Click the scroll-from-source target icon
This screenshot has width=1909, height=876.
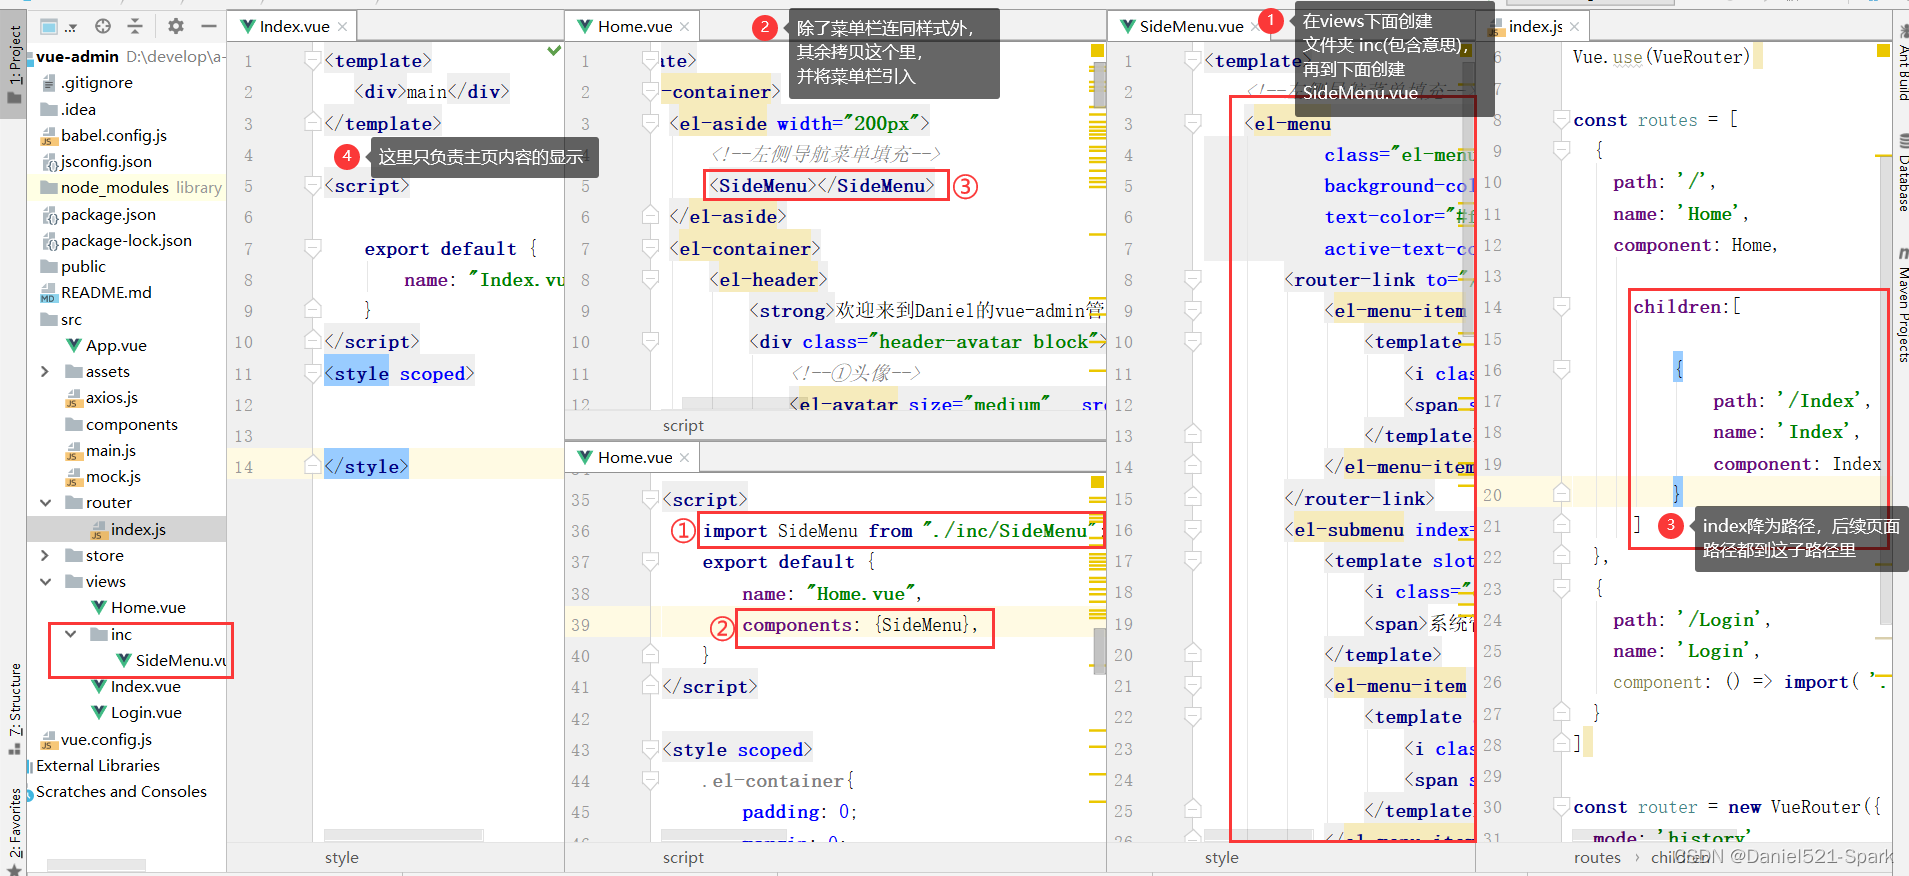click(103, 26)
